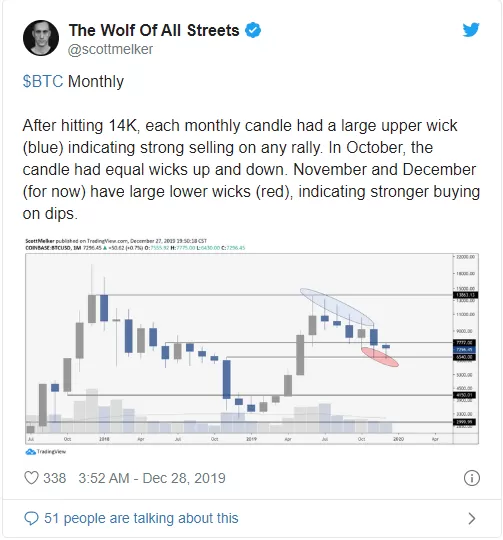Screen dimensions: 503x540
Task: Click the blue verified badge
Action: point(253,30)
